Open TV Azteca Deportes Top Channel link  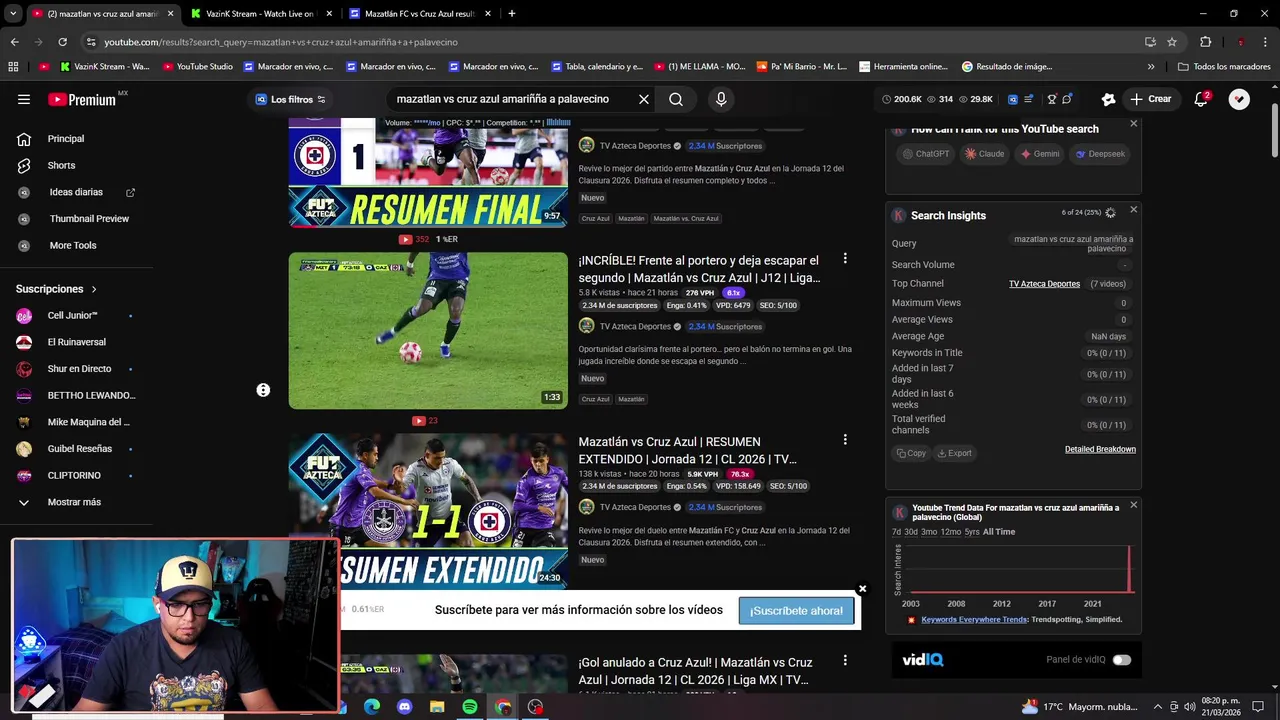click(1044, 284)
